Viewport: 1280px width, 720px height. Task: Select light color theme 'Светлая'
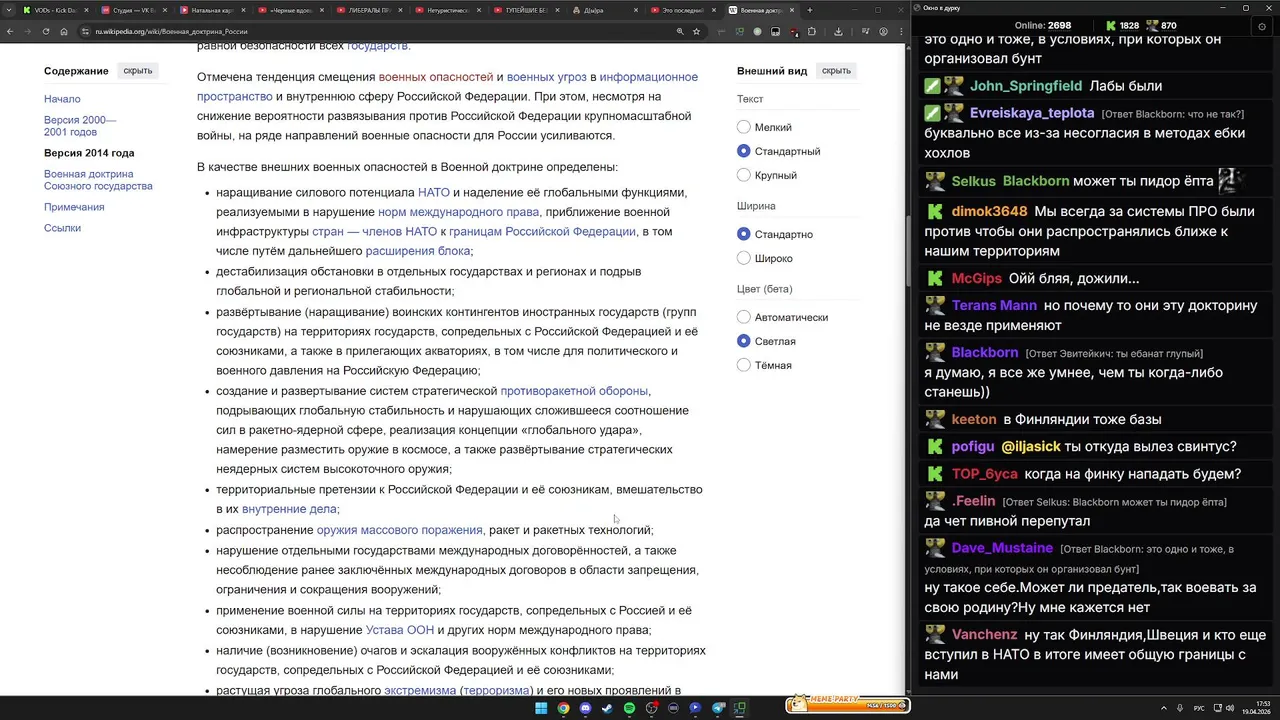743,341
